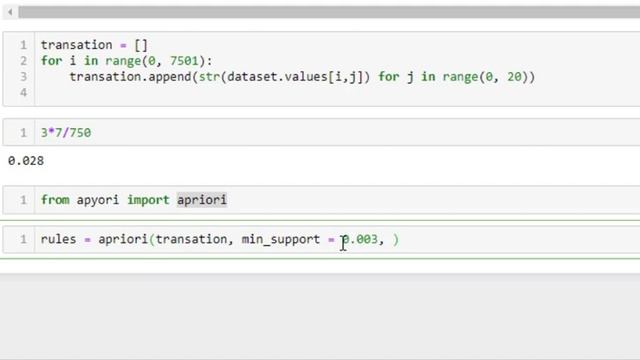Click 'rules' variable name in last cell
The image size is (640, 360).
[58, 239]
